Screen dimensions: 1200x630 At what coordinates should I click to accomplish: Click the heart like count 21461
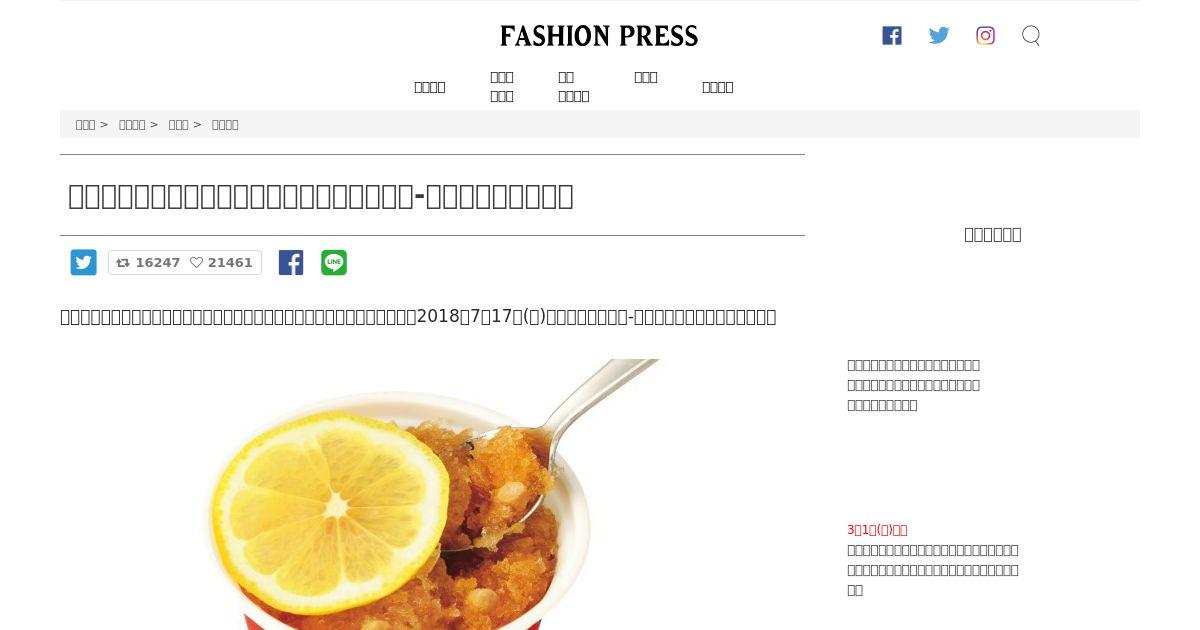click(x=221, y=263)
